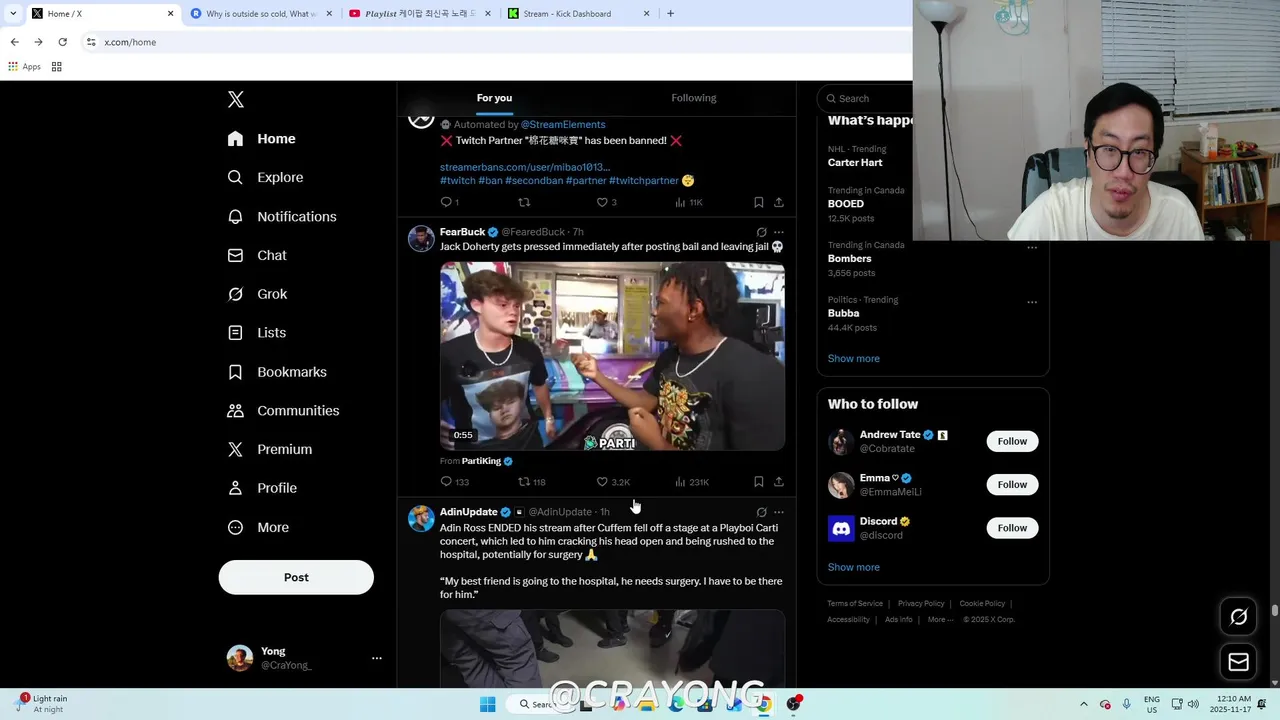Play the Jack Doherty video
Screen dimensions: 1280x720
coord(612,356)
